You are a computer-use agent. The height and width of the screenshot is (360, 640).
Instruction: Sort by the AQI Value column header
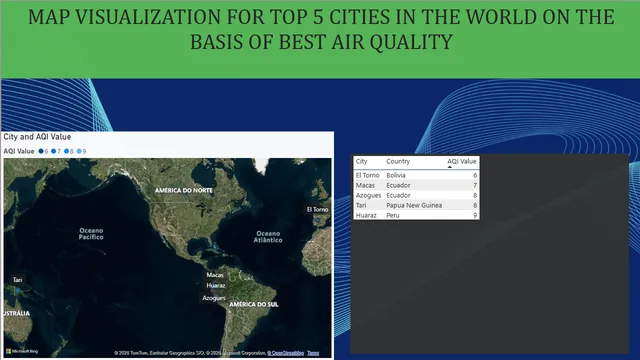(x=461, y=161)
